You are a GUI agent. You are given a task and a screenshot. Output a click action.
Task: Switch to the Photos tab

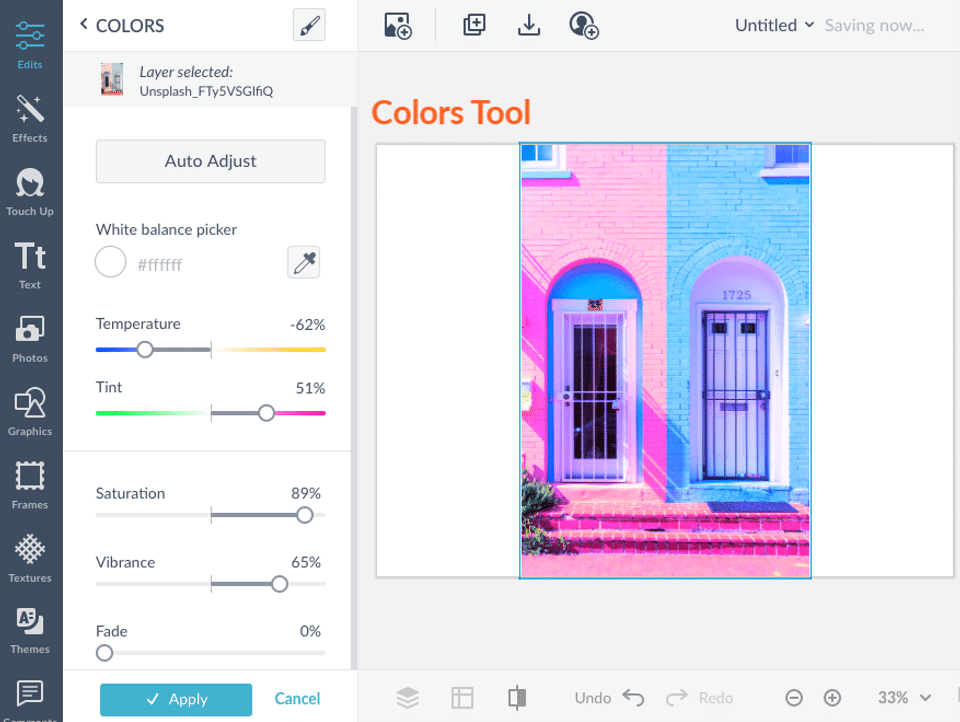30,339
